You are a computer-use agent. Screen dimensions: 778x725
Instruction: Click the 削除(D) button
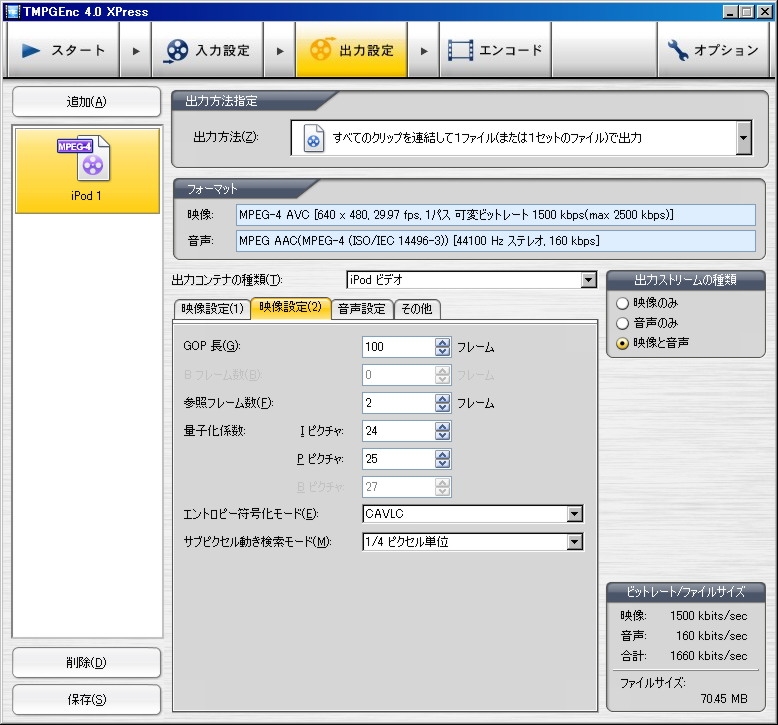click(x=87, y=662)
